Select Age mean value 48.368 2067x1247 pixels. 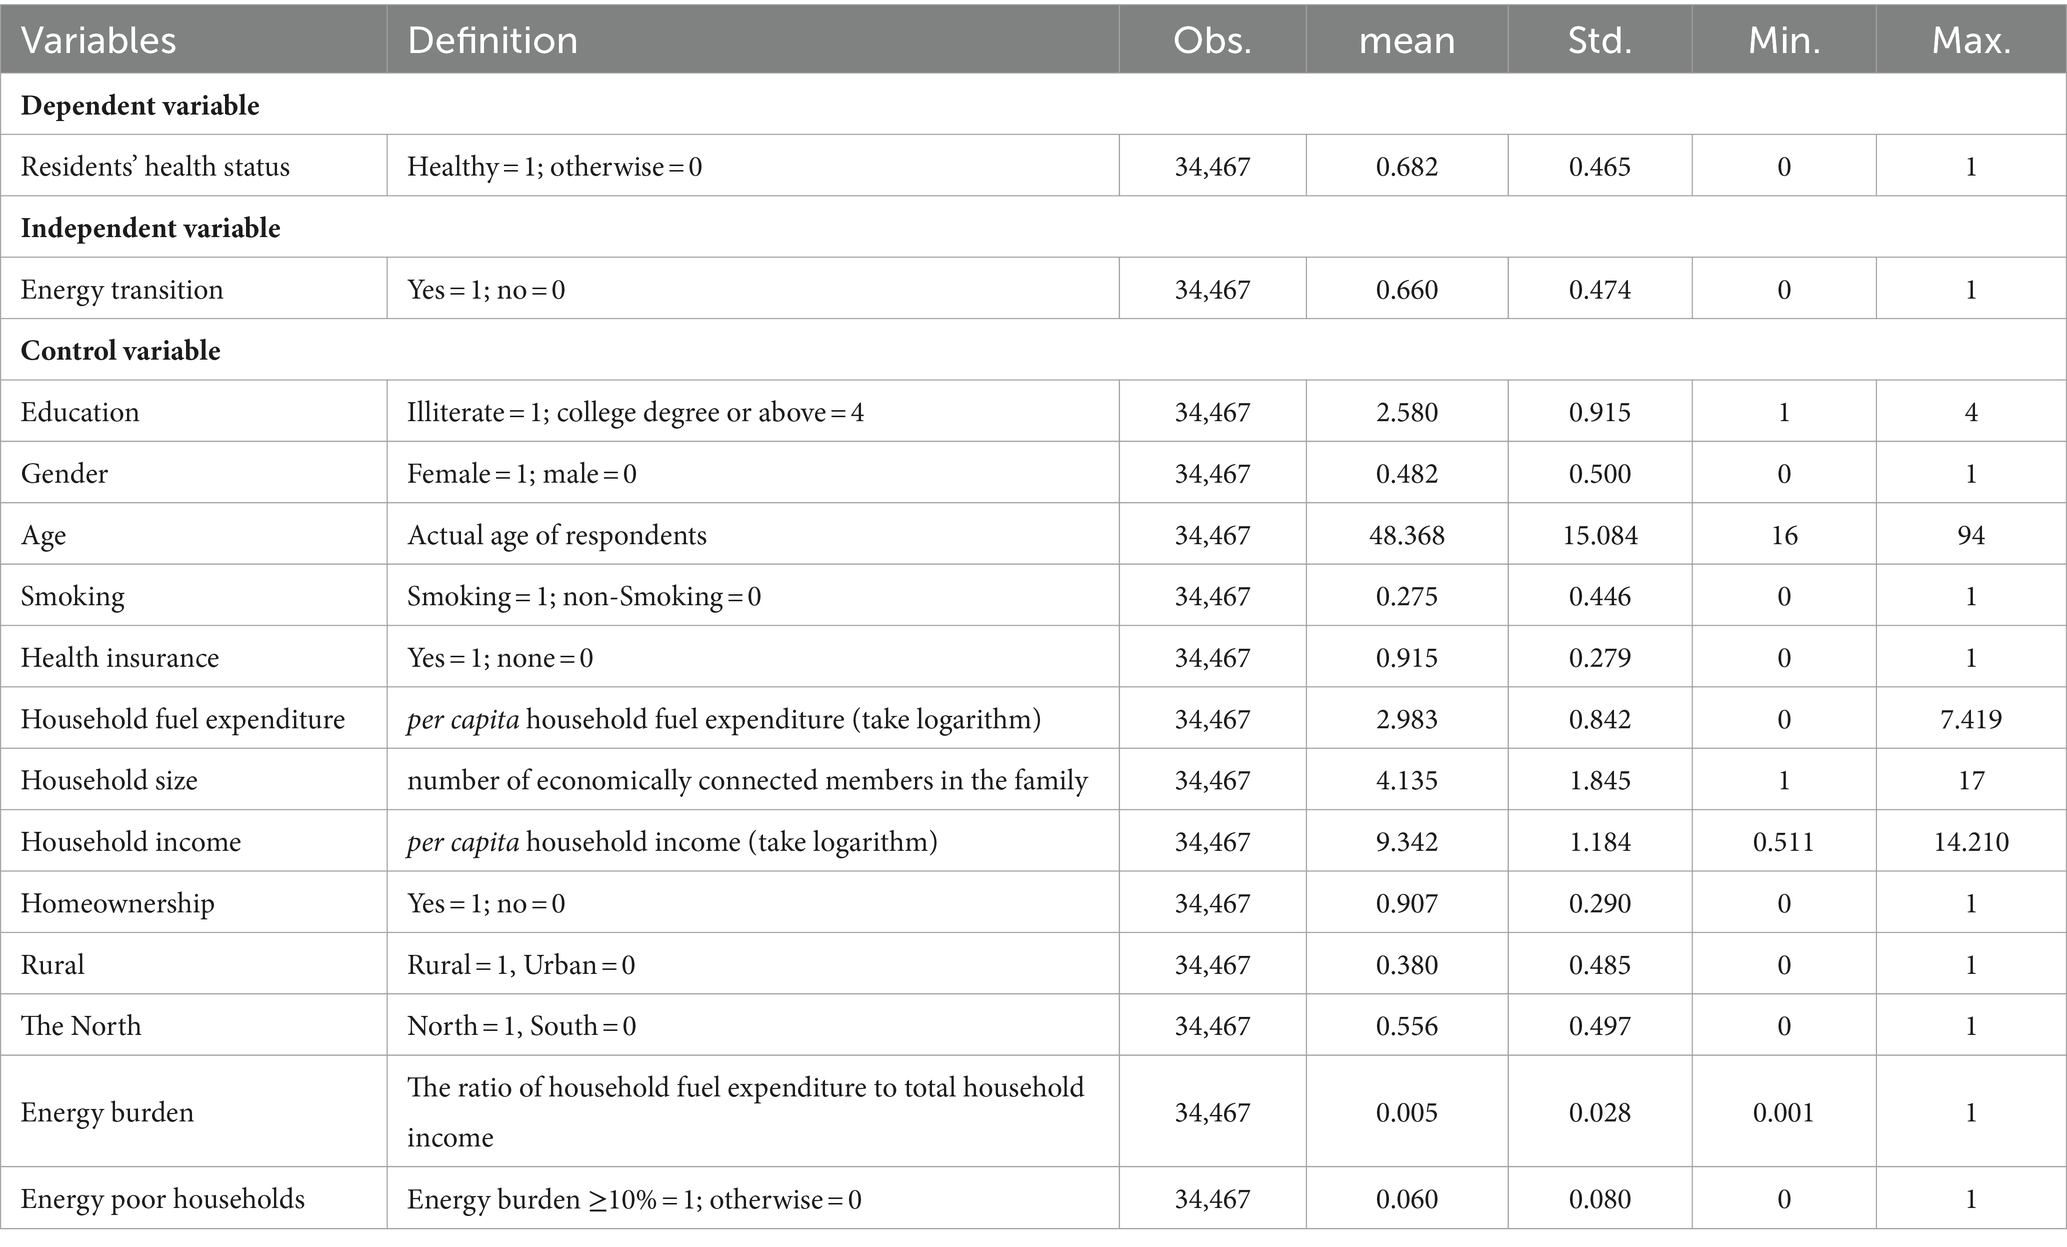tap(1406, 535)
